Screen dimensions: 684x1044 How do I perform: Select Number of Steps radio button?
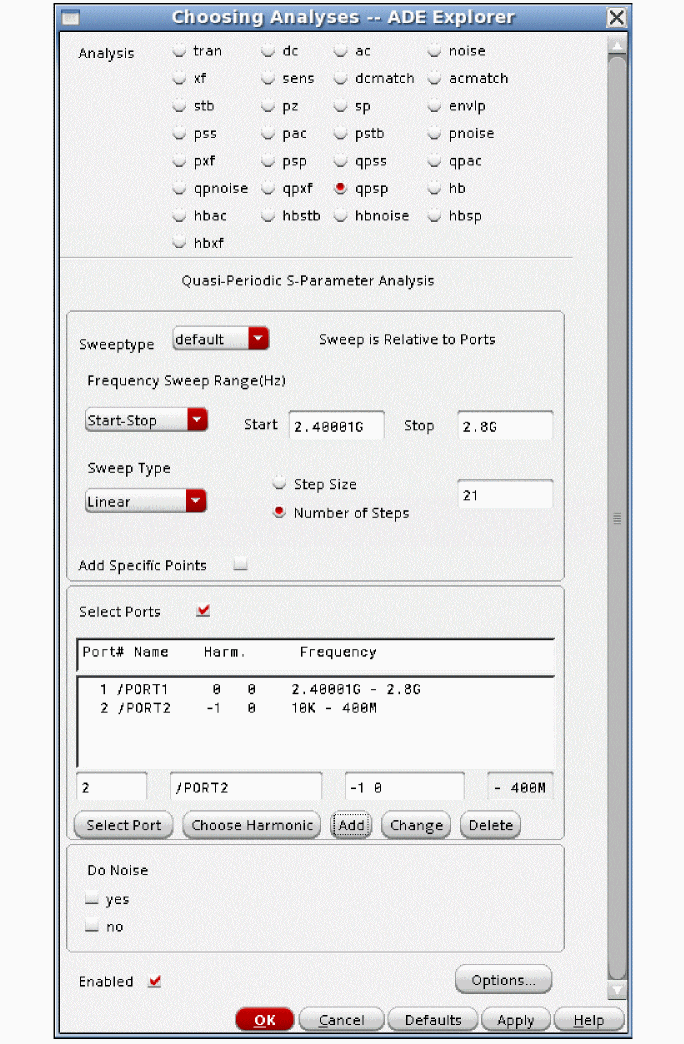pos(280,512)
